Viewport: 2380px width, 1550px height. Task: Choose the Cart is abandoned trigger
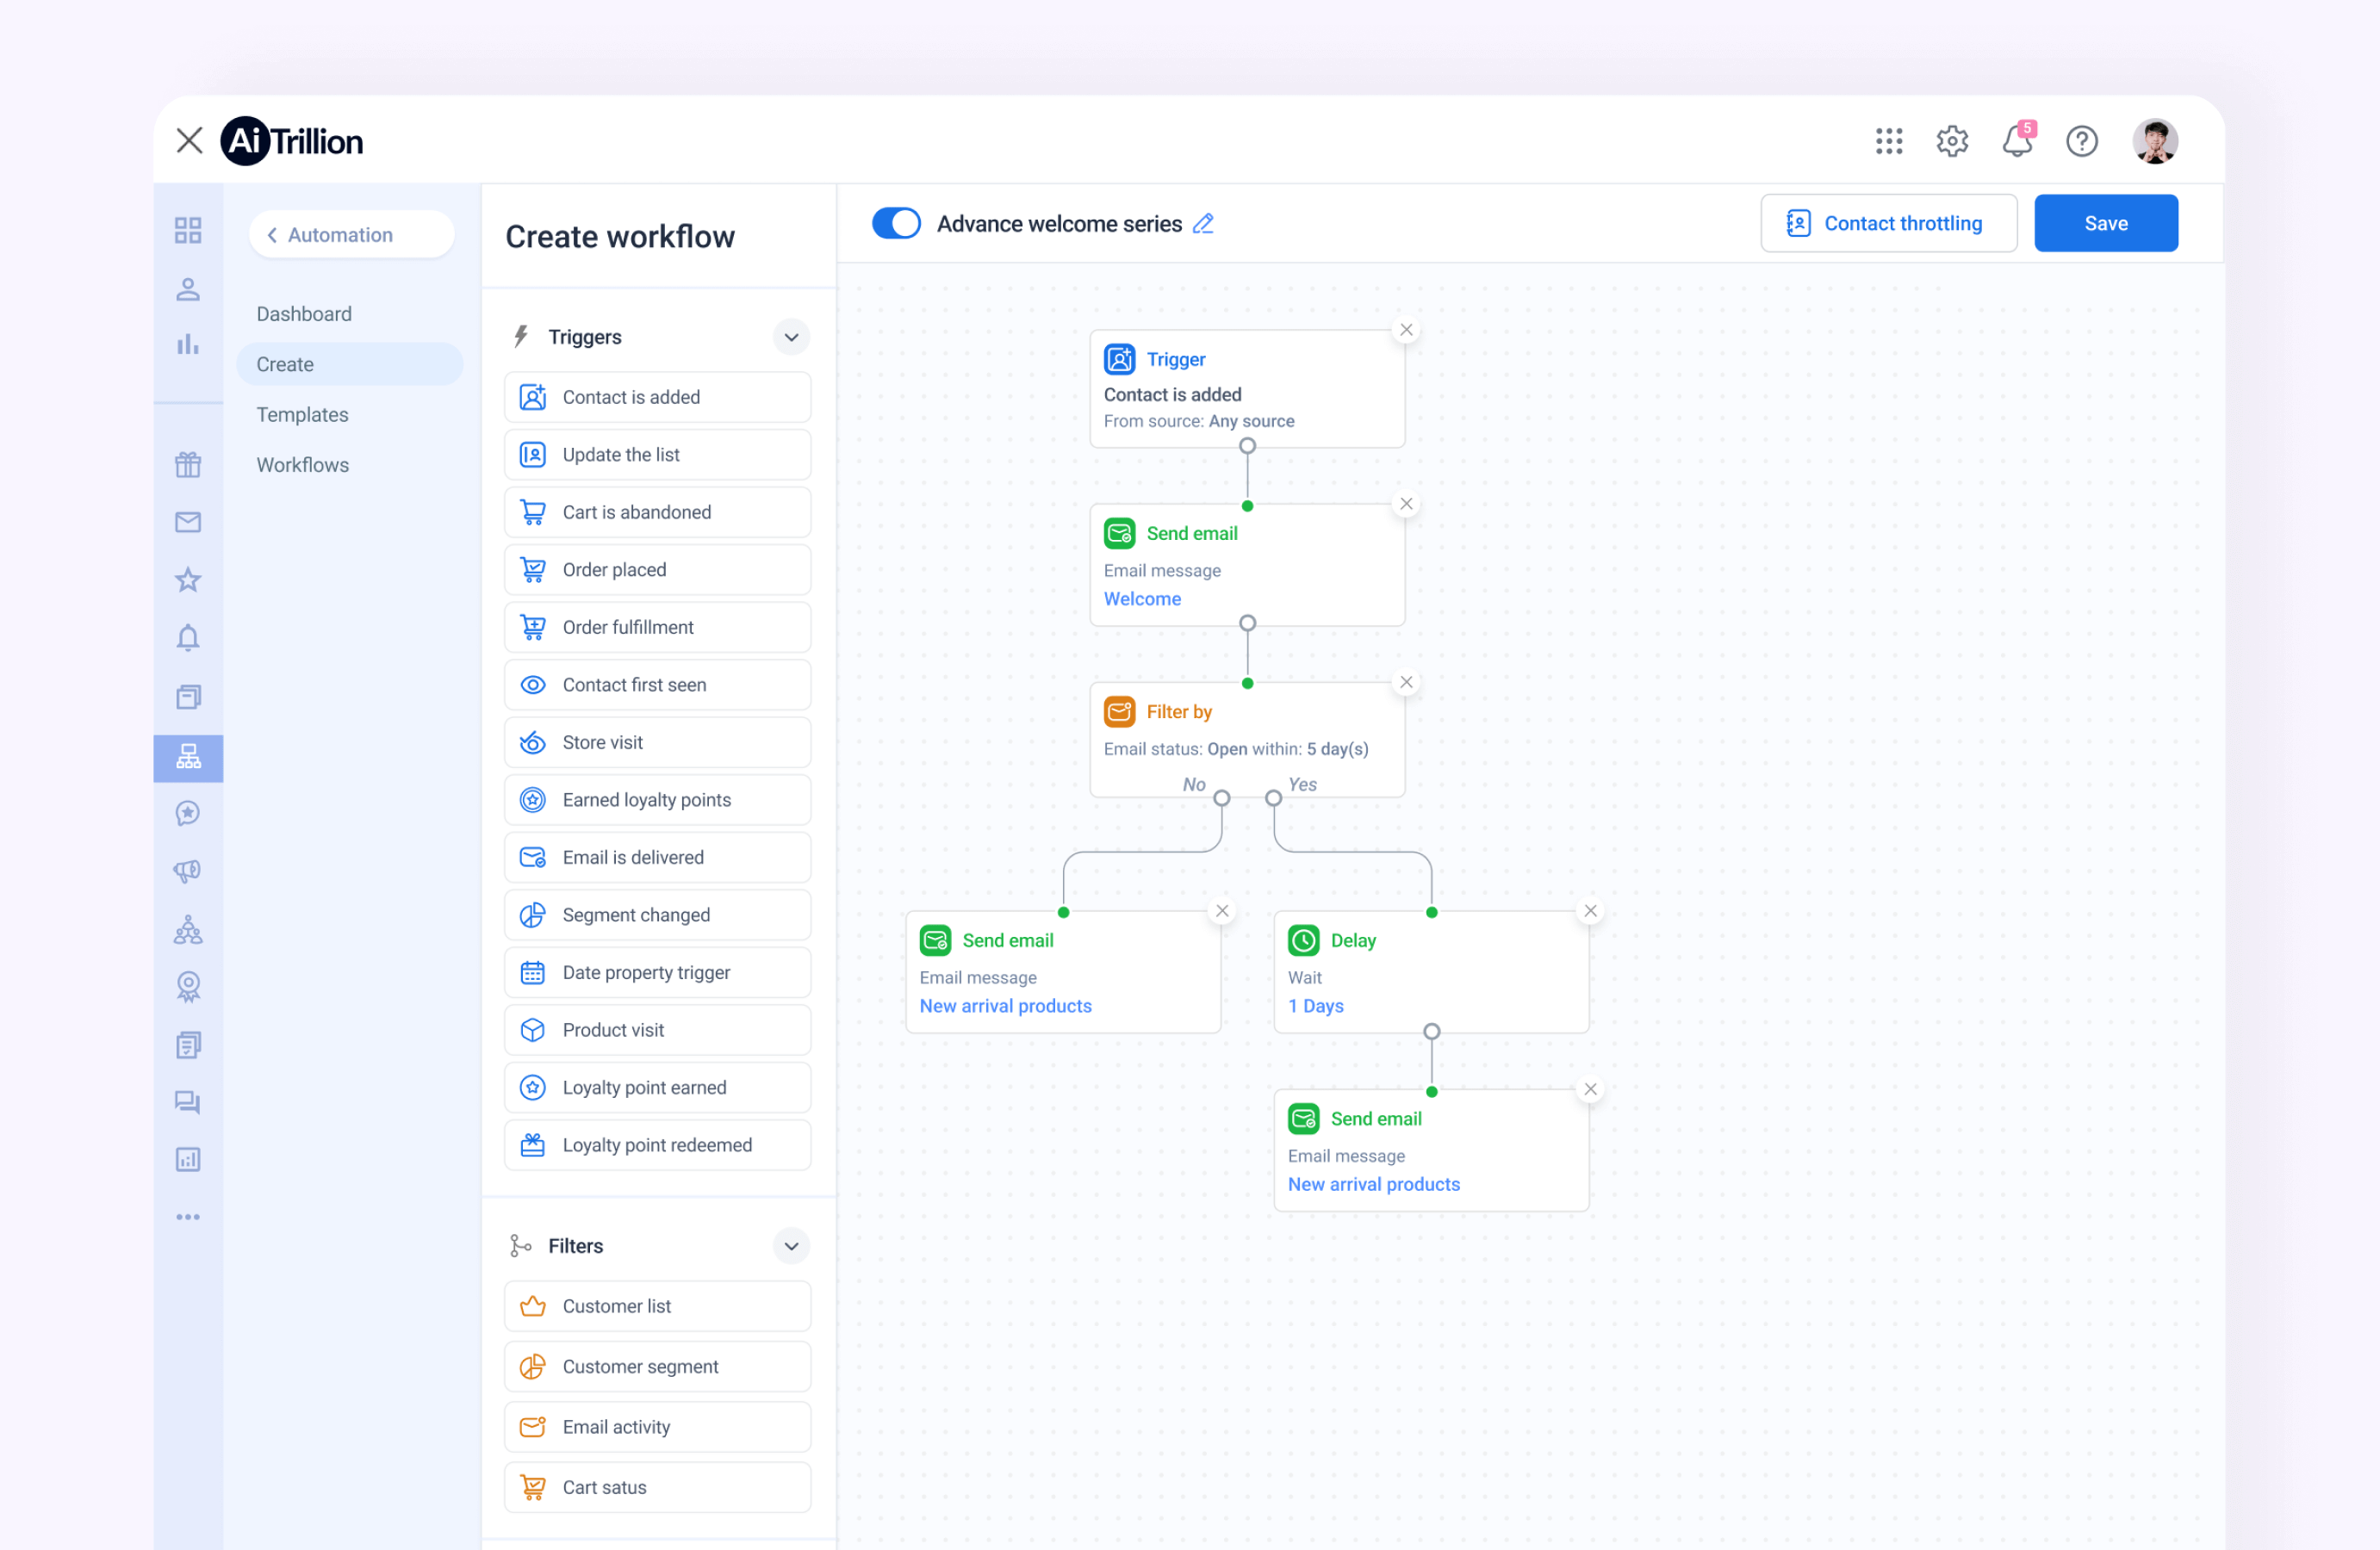click(657, 512)
